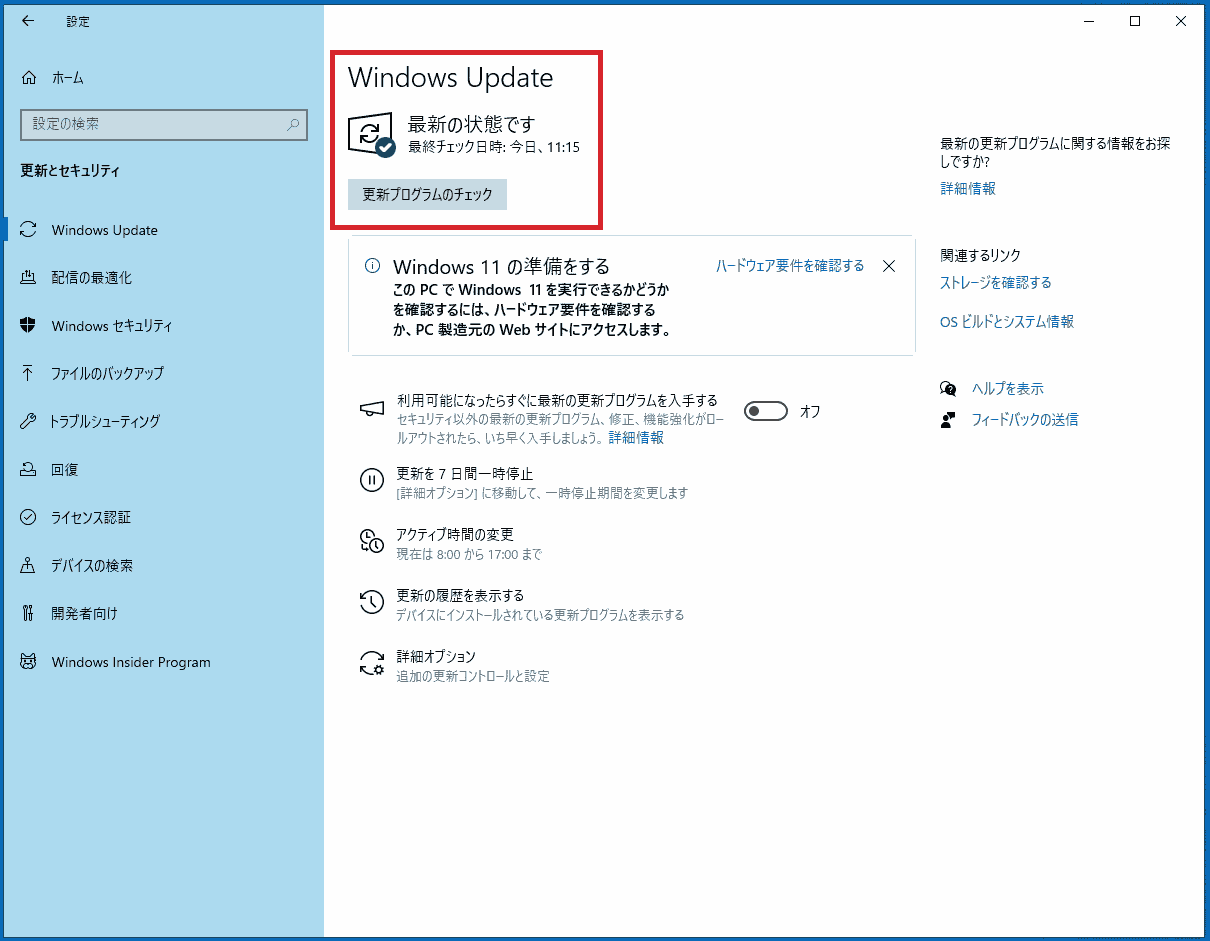Select トラブルシューティング in the sidebar
Viewport: 1210px width, 941px height.
pyautogui.click(x=164, y=421)
